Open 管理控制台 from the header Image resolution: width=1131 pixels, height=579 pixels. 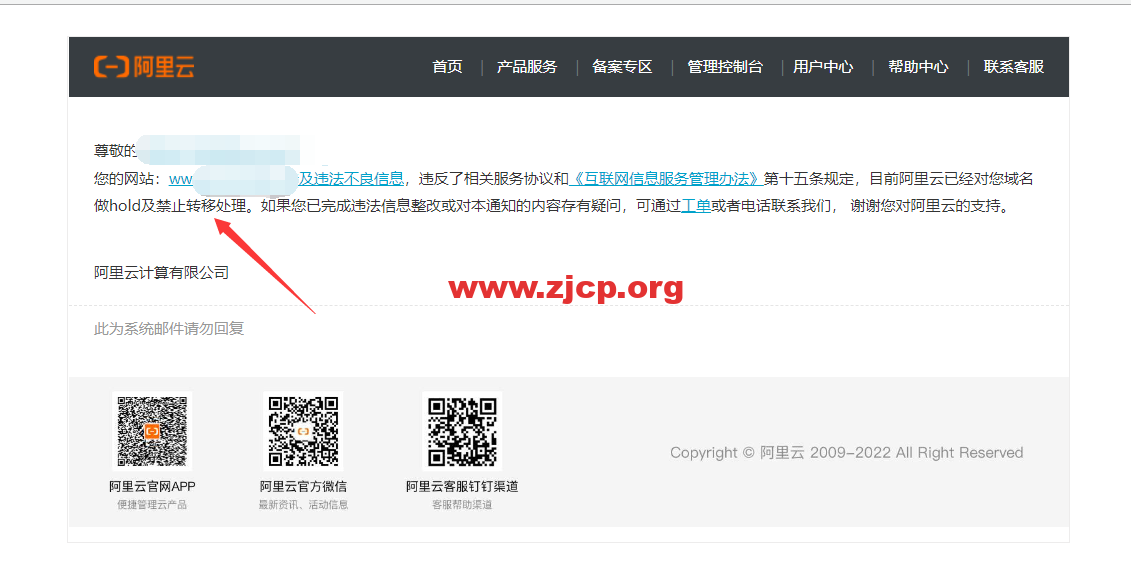[x=725, y=67]
